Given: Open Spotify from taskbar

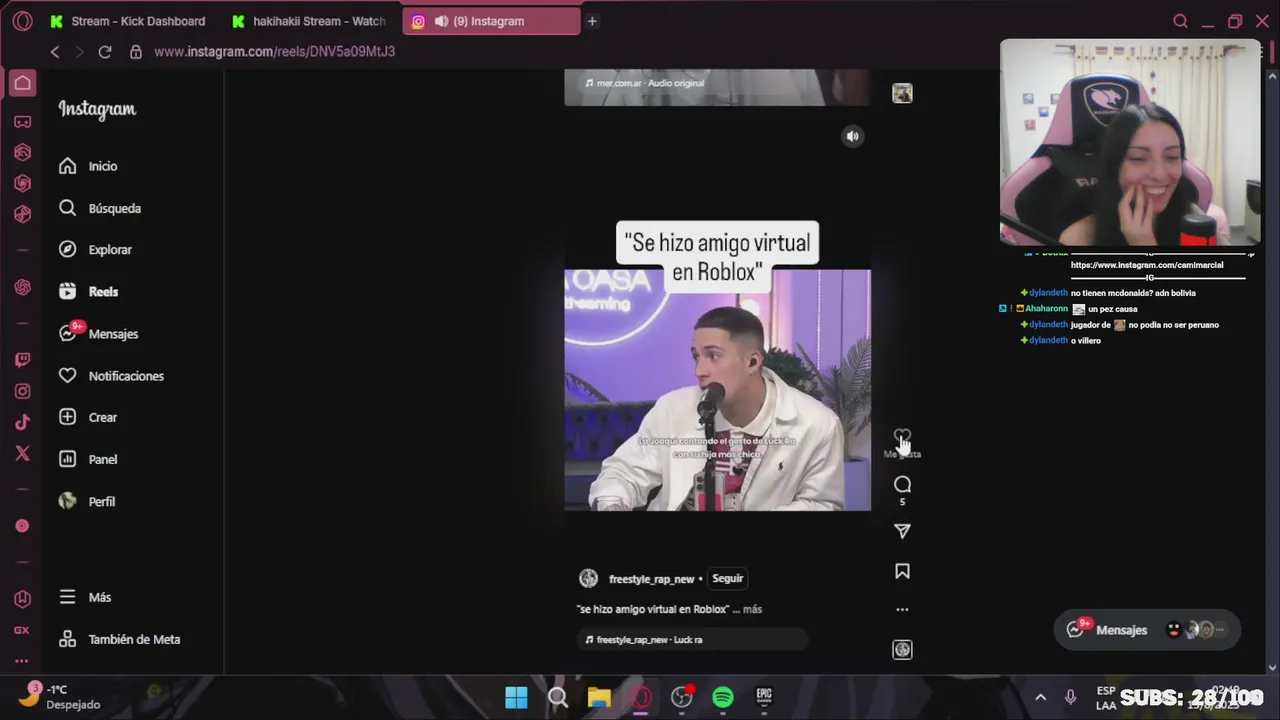Looking at the screenshot, I should click(722, 698).
